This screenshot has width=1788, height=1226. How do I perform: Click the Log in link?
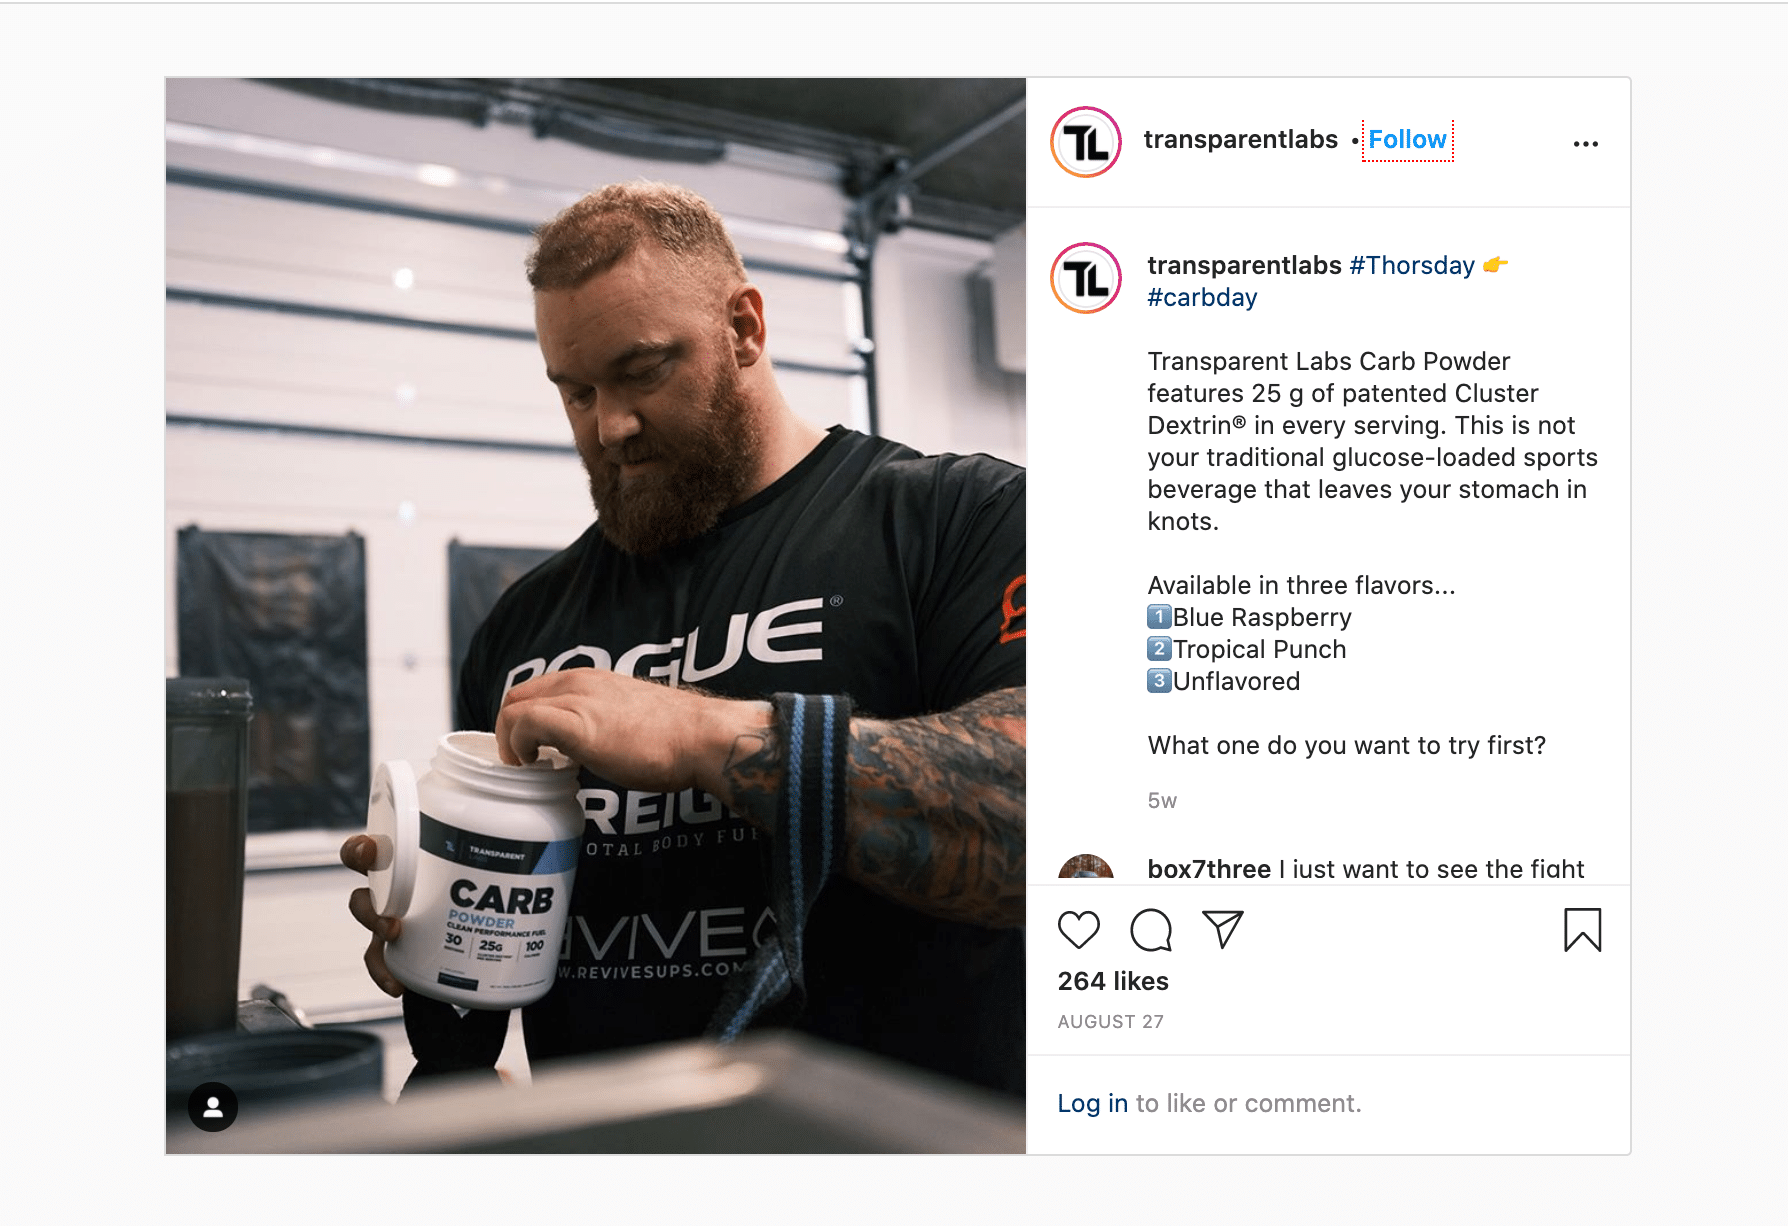tap(1093, 1103)
